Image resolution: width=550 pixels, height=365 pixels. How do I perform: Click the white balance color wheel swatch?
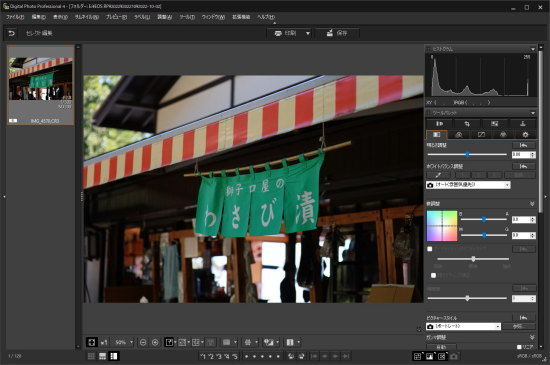[442, 226]
